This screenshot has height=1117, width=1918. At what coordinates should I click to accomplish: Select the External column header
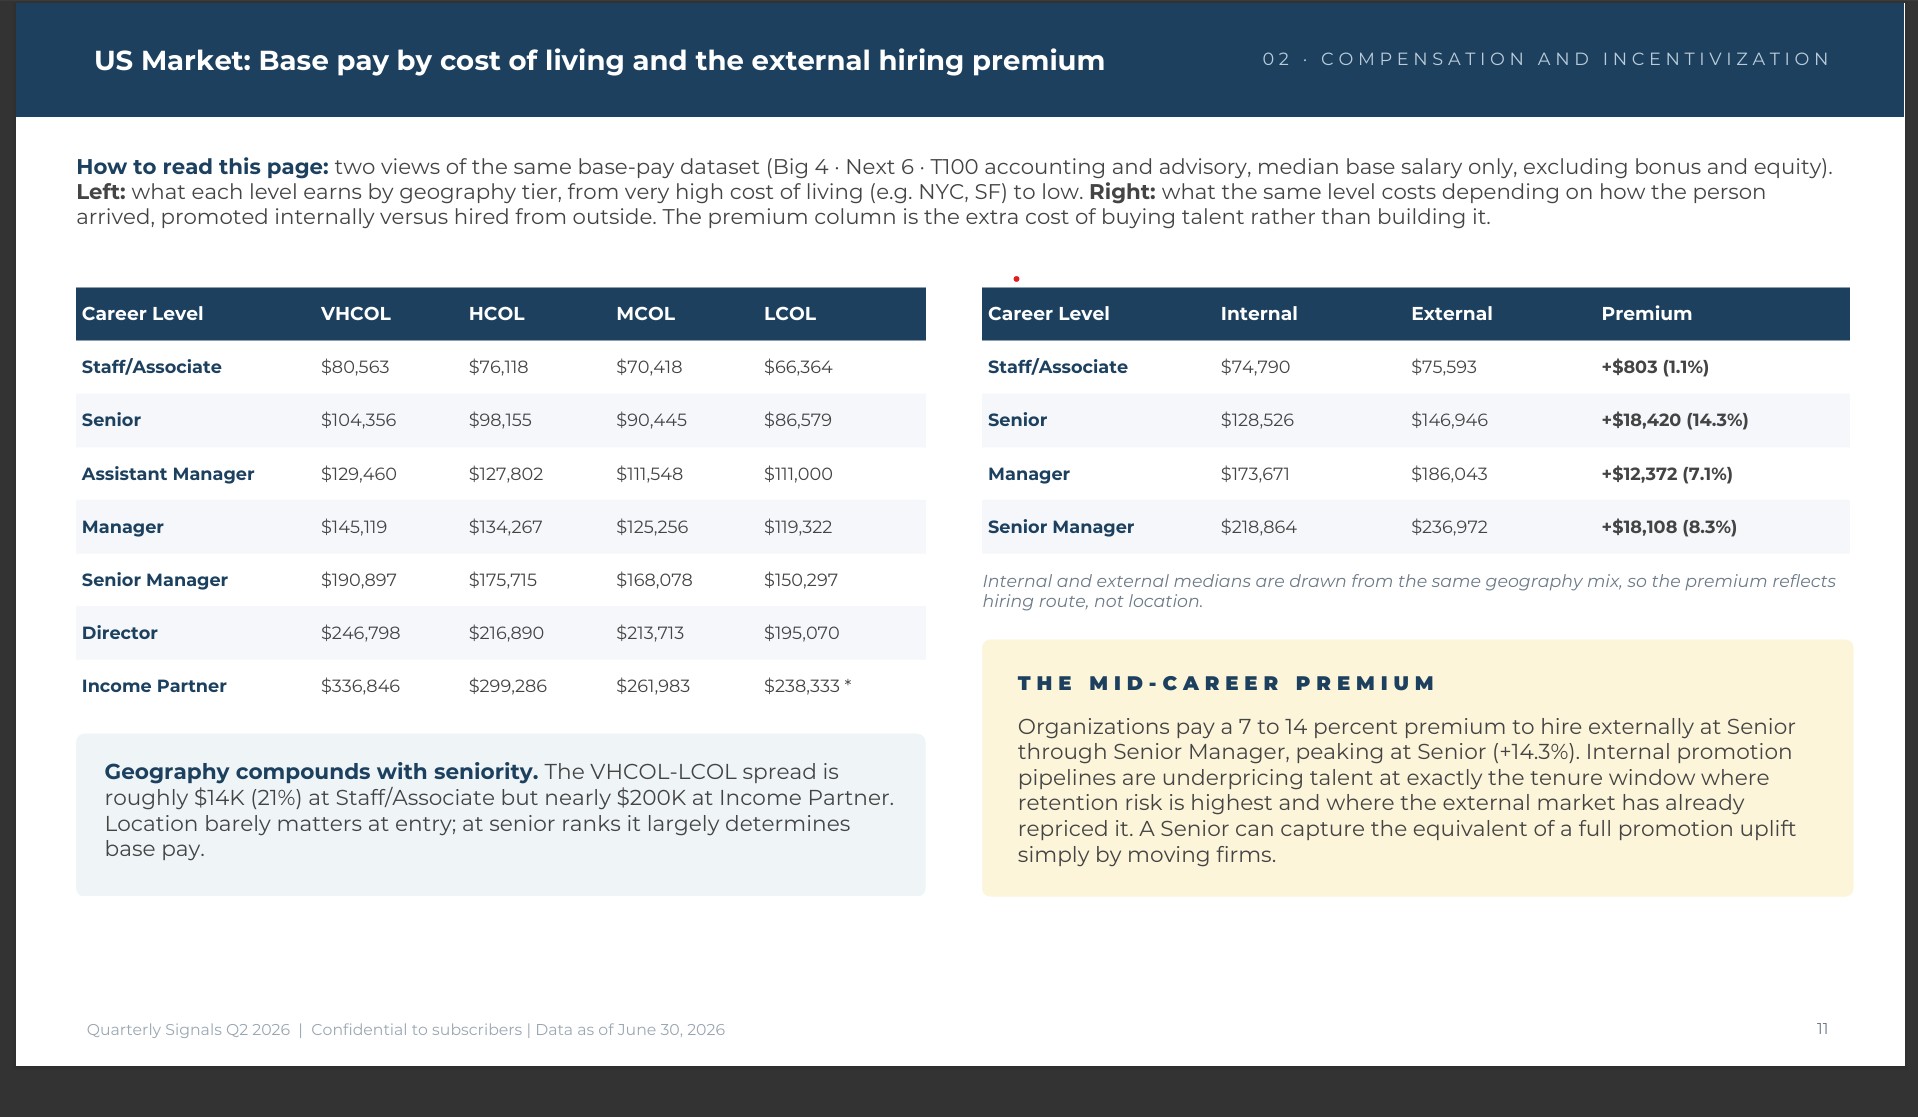pyautogui.click(x=1451, y=313)
